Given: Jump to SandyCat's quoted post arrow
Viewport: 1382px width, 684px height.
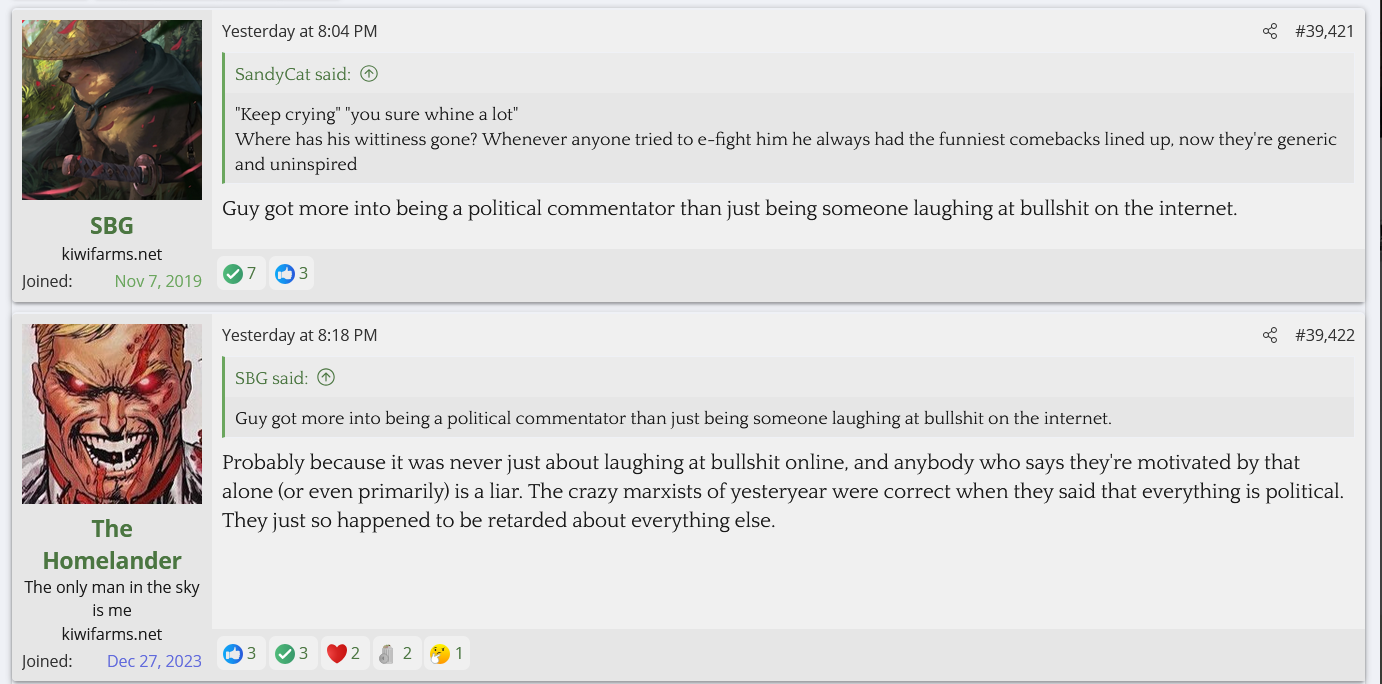Looking at the screenshot, I should (369, 74).
